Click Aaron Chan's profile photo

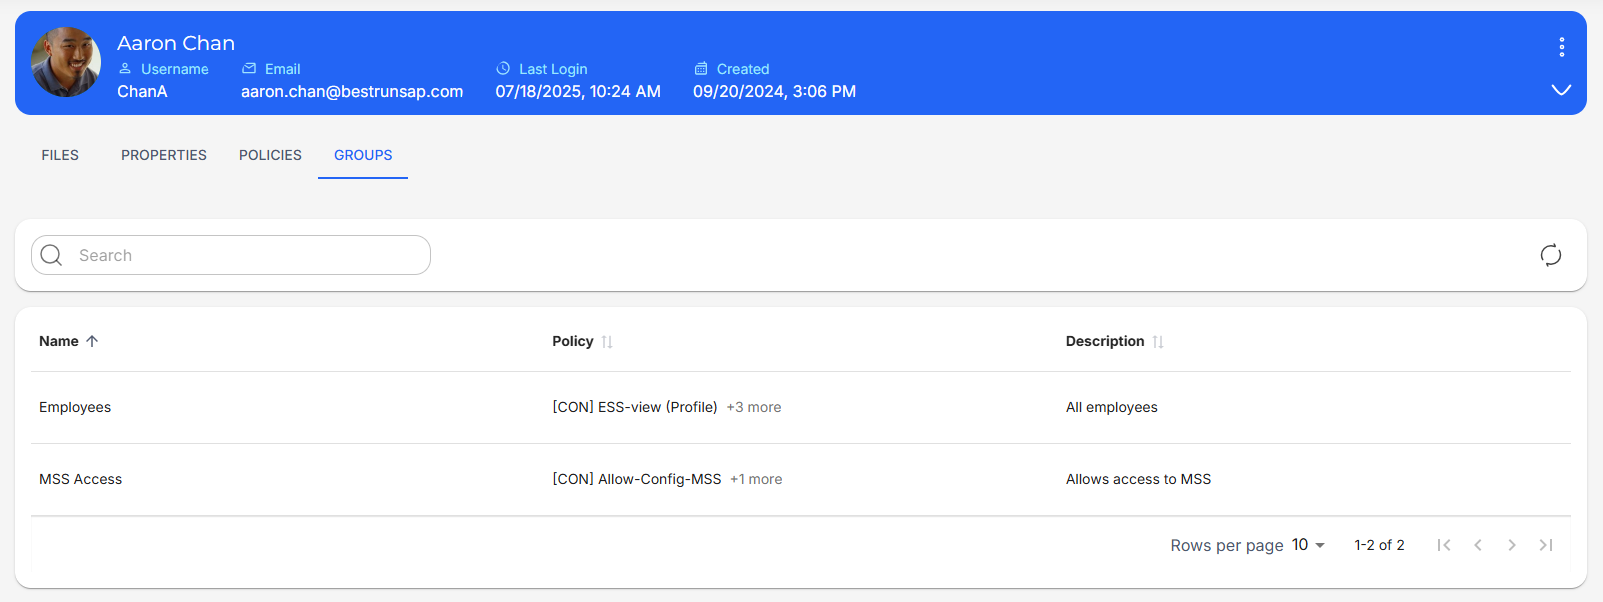point(66,62)
